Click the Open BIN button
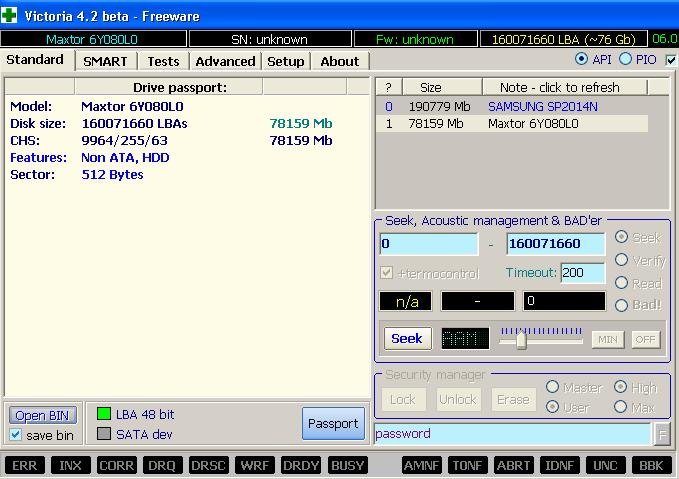Viewport: 679px width, 479px height. click(x=42, y=415)
